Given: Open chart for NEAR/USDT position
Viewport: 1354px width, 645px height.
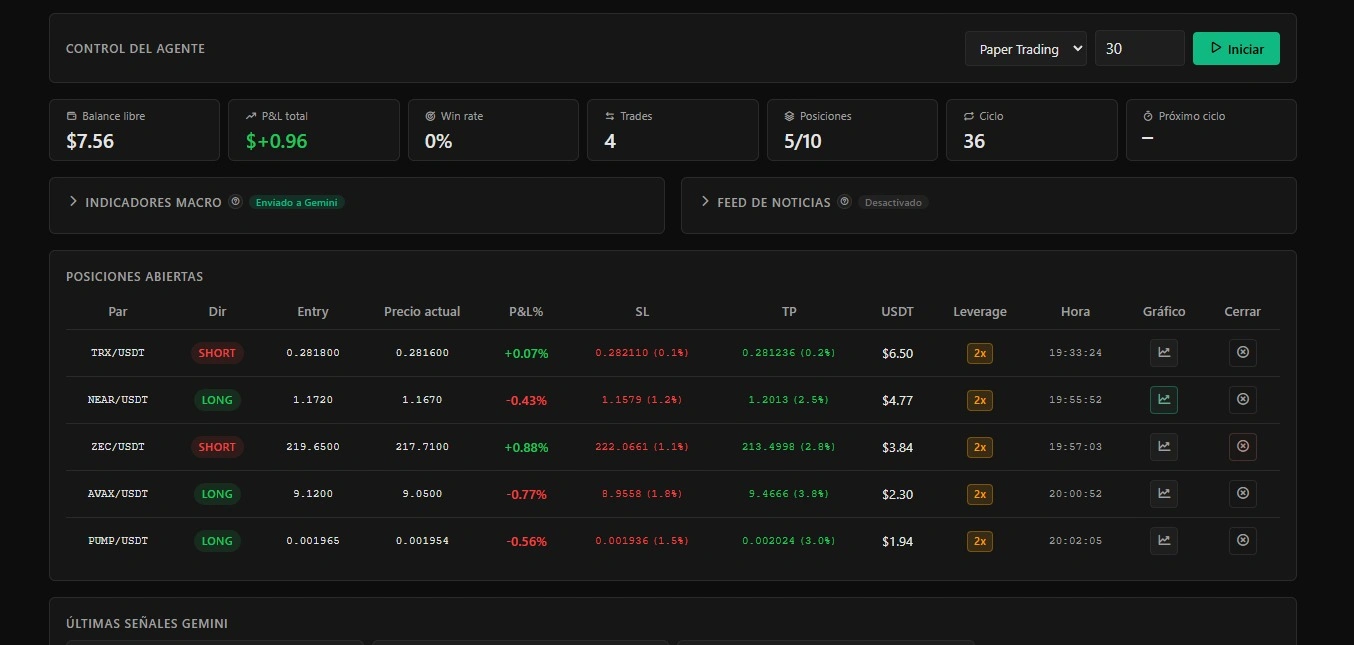Looking at the screenshot, I should point(1164,400).
